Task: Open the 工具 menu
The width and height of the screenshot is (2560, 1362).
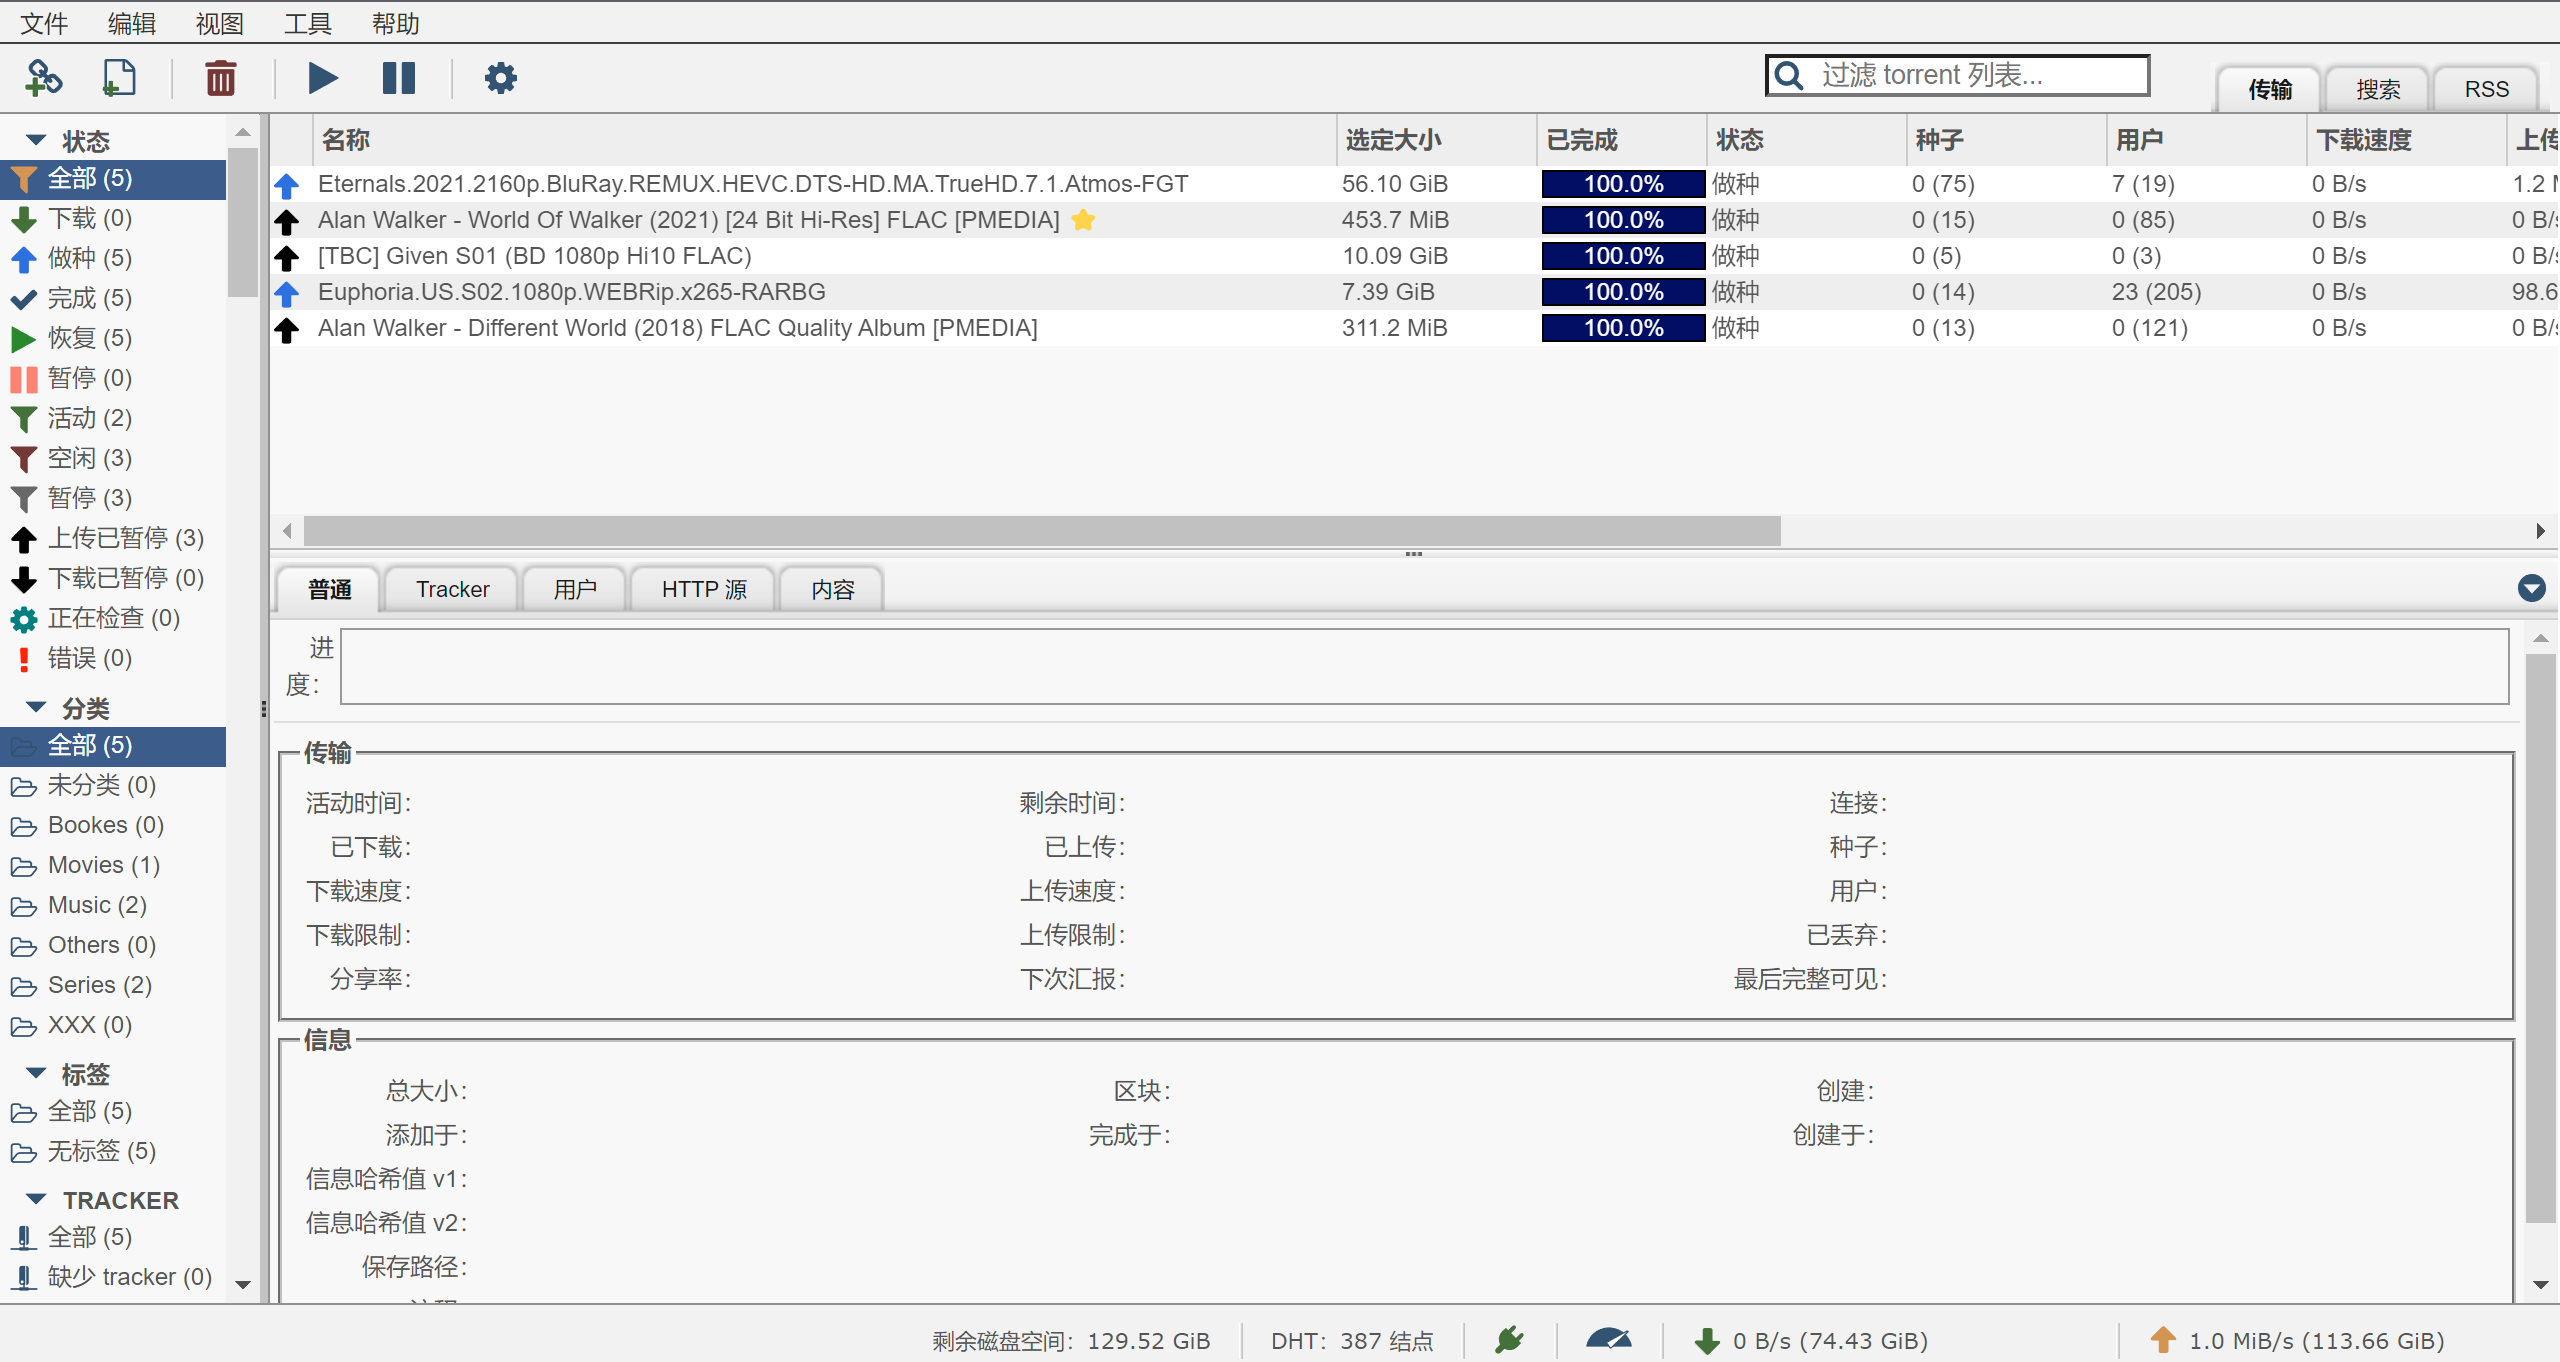Action: coord(307,23)
